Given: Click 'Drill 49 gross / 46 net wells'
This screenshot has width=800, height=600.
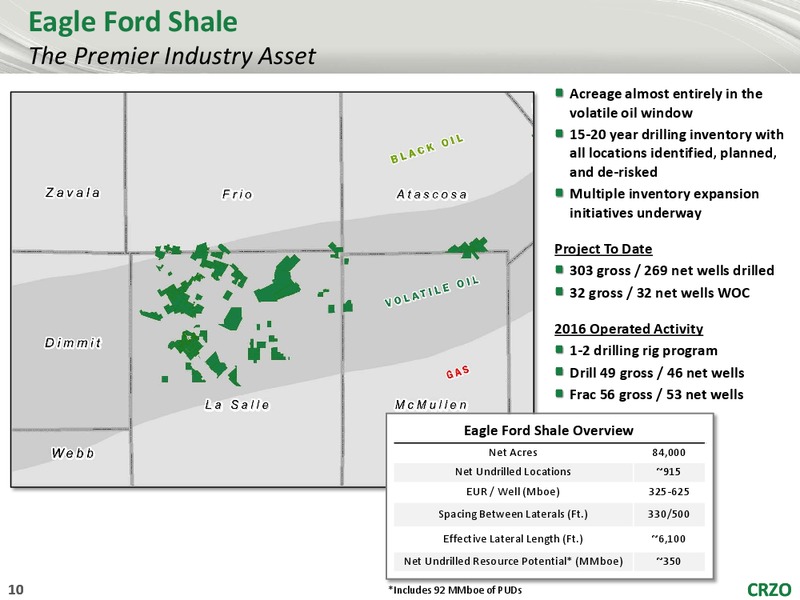Looking at the screenshot, I should pyautogui.click(x=656, y=373).
